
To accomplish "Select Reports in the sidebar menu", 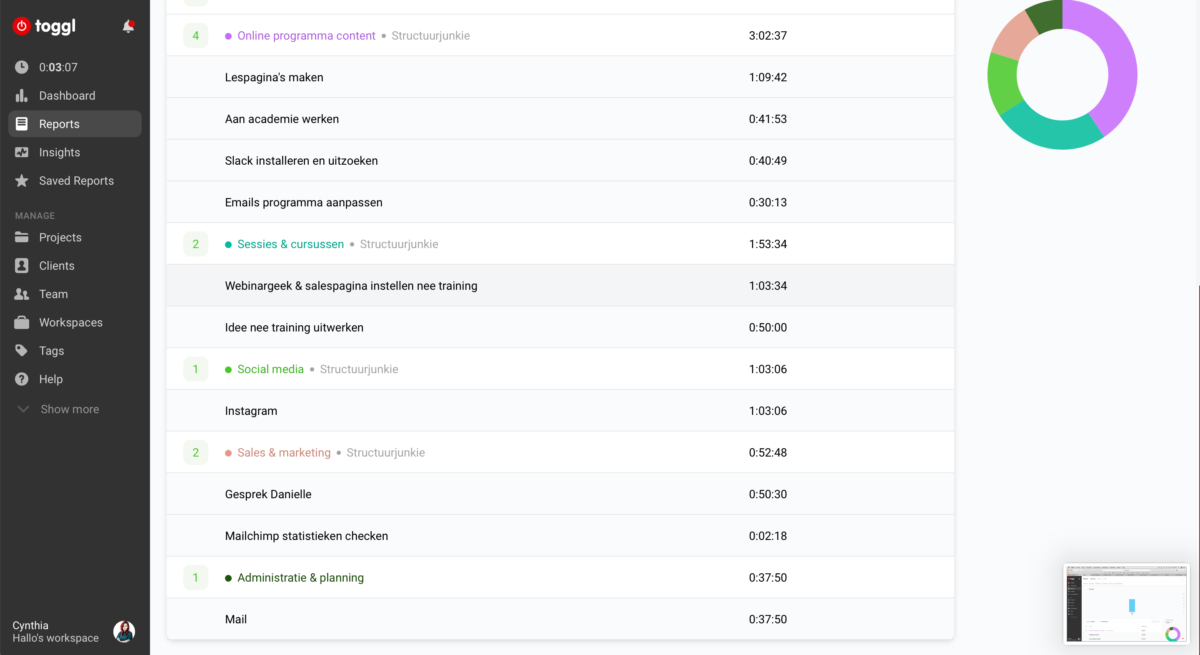I will (59, 124).
